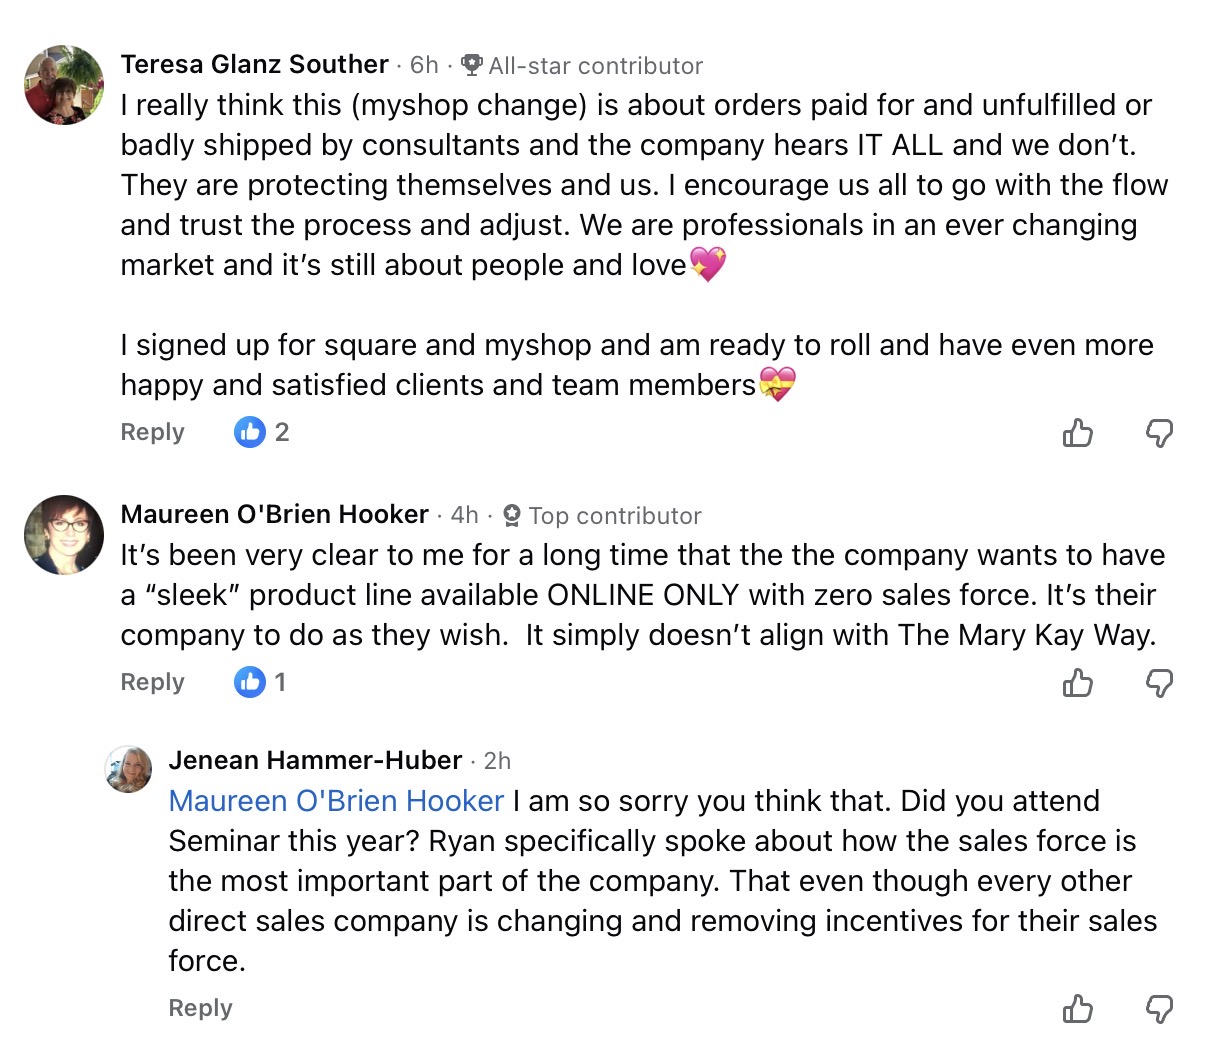This screenshot has width=1208, height=1055.
Task: View the 2 likes on Teresa's comment
Action: pyautogui.click(x=261, y=432)
